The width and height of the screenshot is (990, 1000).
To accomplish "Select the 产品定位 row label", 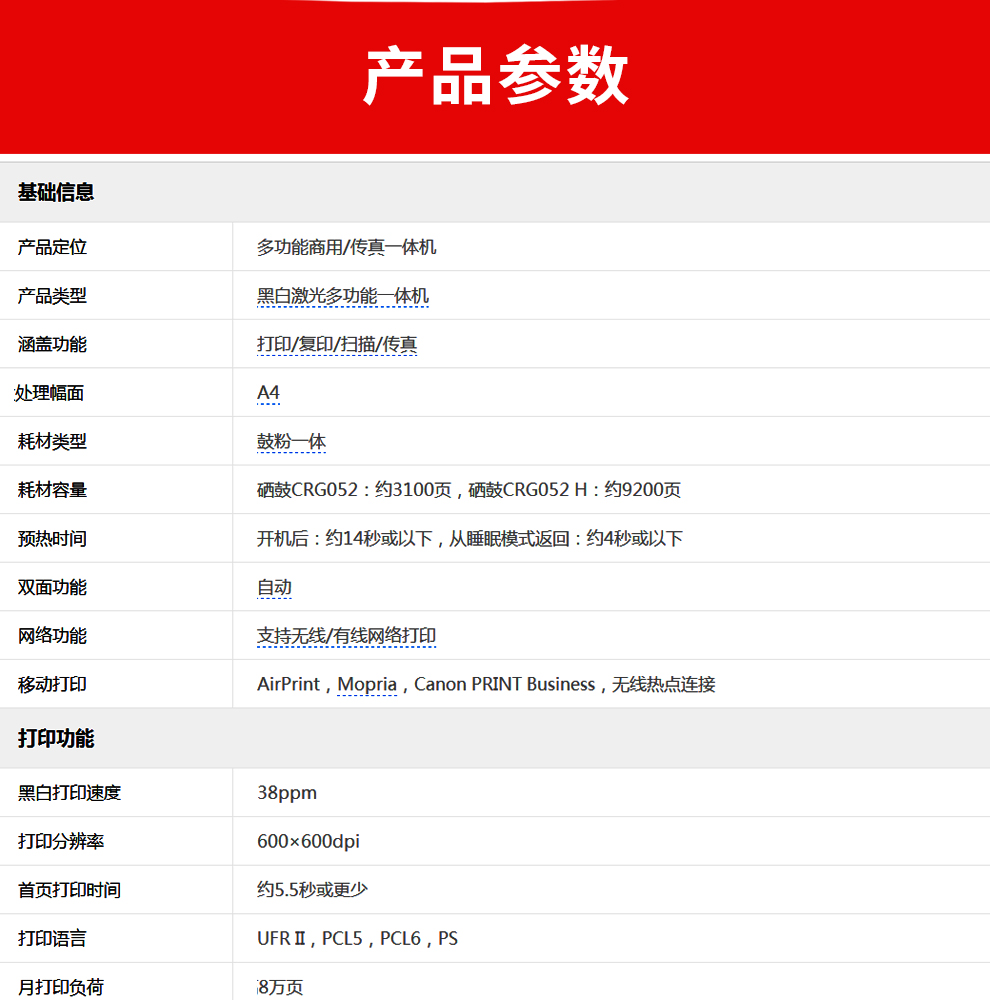I will (x=52, y=247).
